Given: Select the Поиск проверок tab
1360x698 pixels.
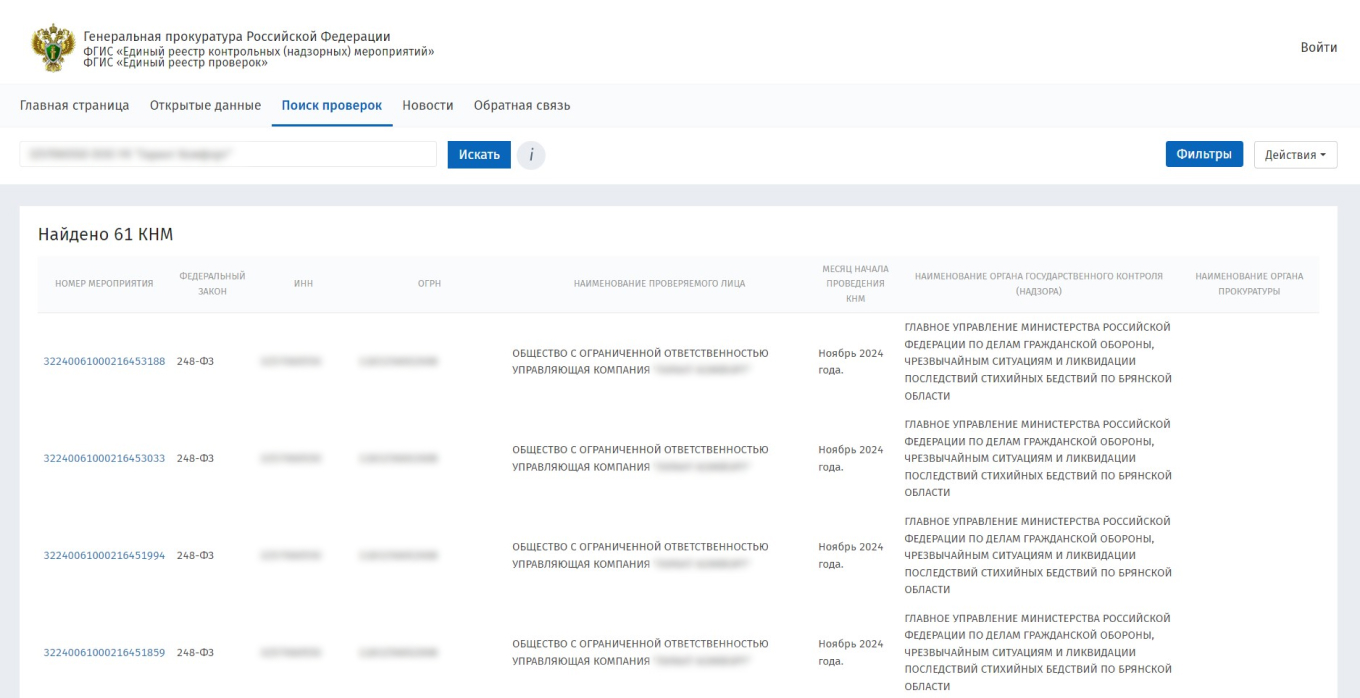Looking at the screenshot, I should pos(331,106).
